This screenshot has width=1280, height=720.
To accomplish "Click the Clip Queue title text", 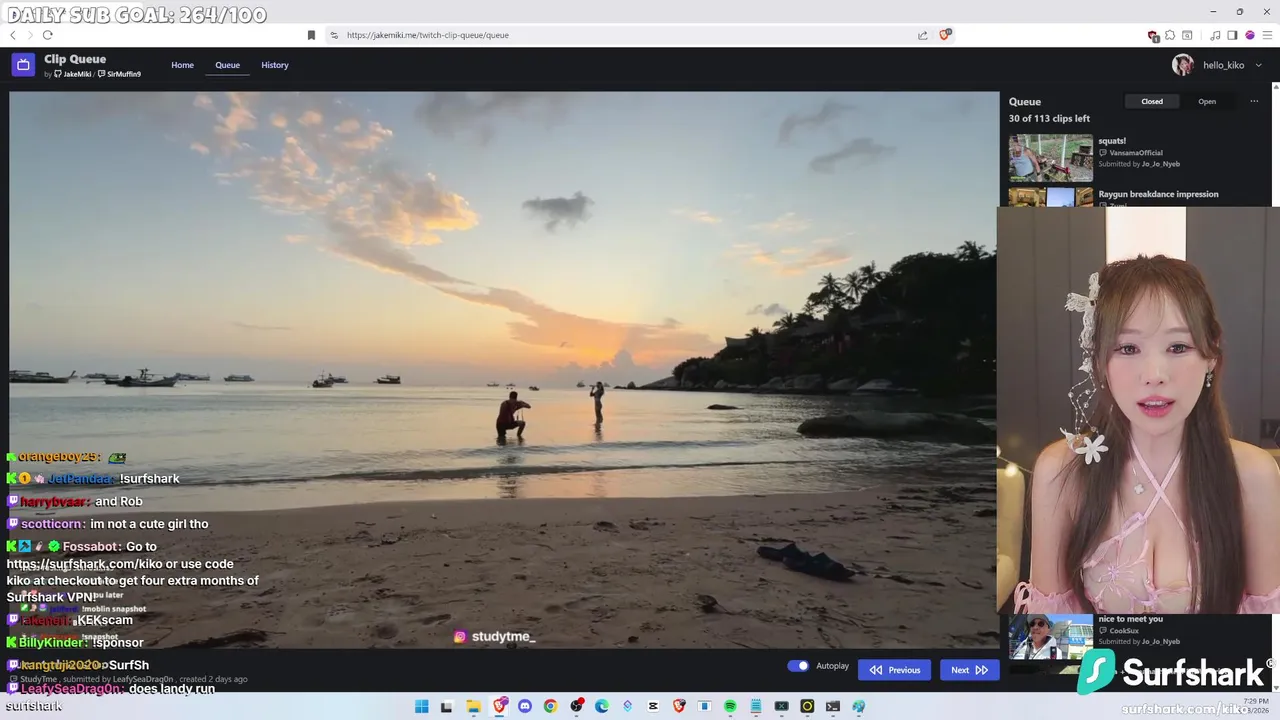I will point(75,59).
